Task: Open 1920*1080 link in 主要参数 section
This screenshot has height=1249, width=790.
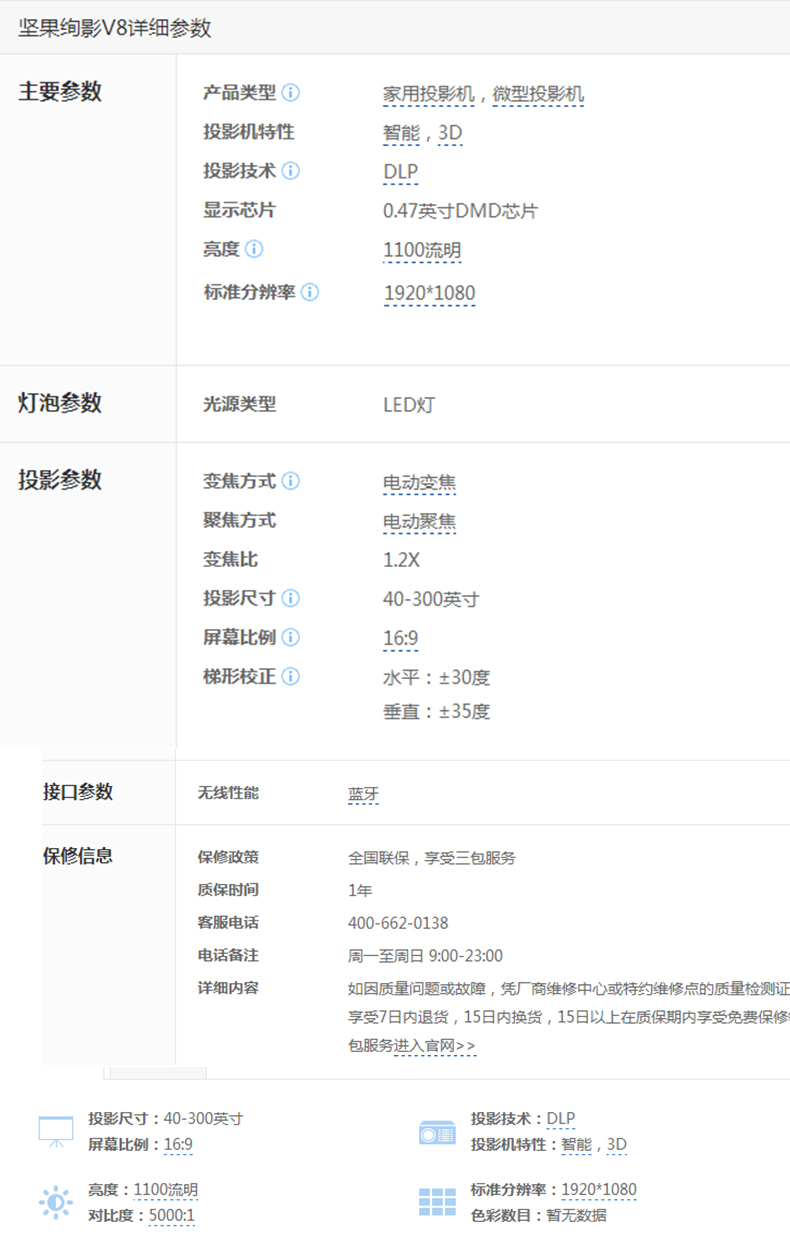Action: (x=429, y=293)
